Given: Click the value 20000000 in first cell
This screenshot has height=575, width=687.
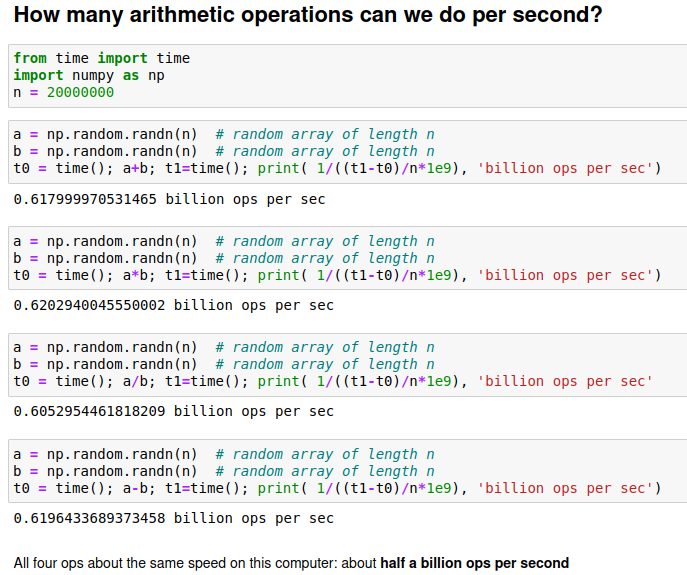Looking at the screenshot, I should pyautogui.click(x=80, y=92).
